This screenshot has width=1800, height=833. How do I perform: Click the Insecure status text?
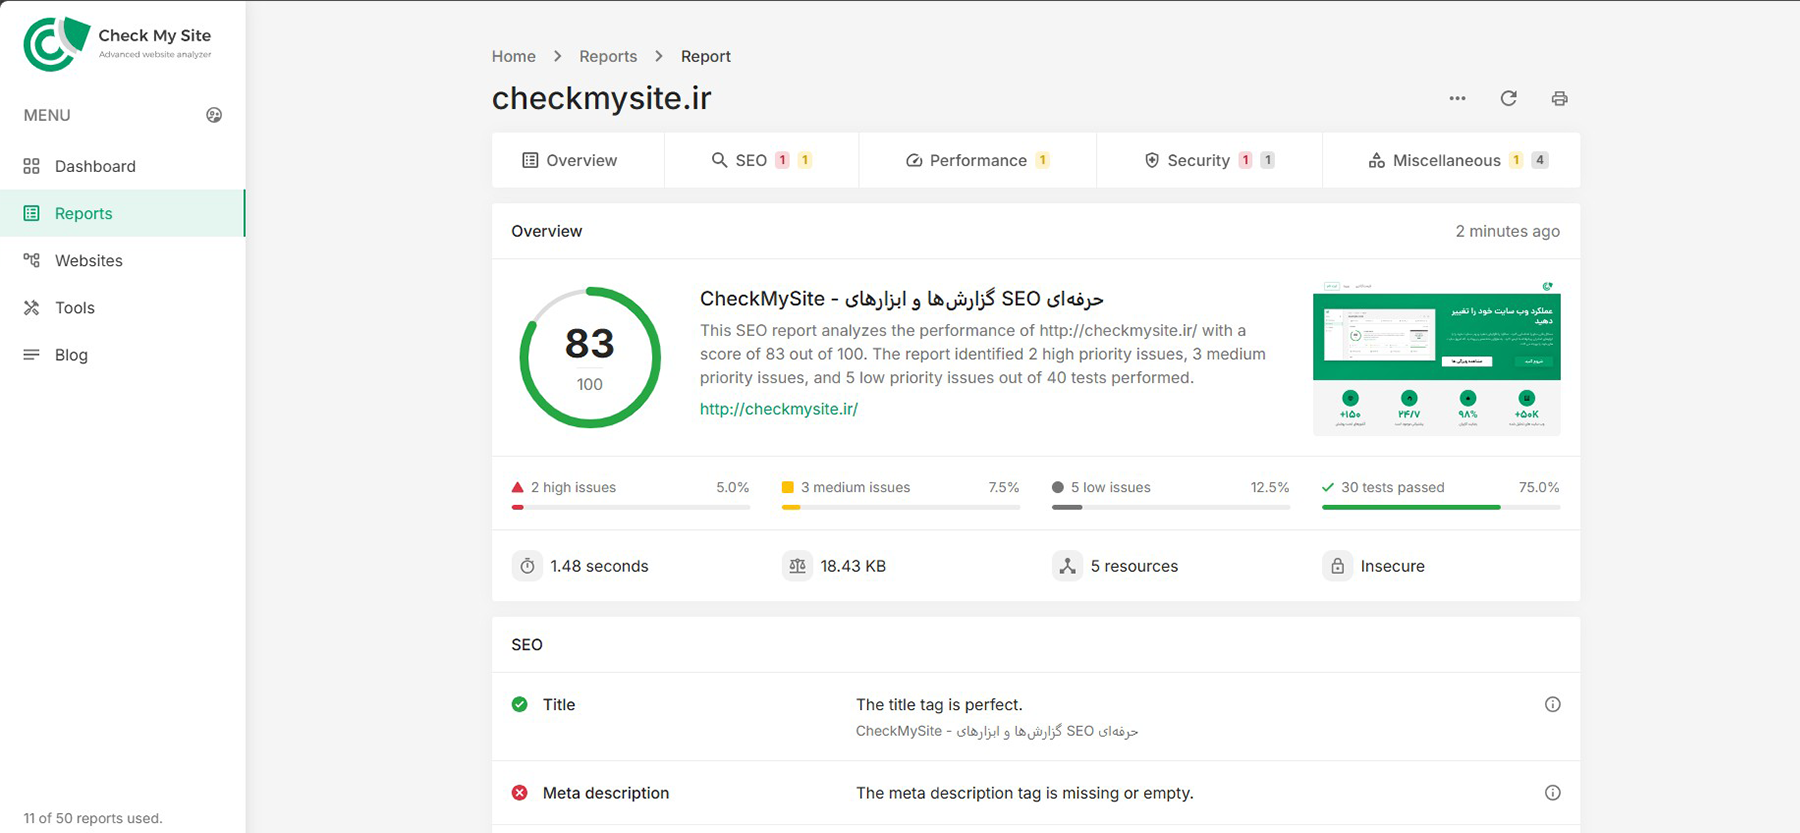point(1392,566)
